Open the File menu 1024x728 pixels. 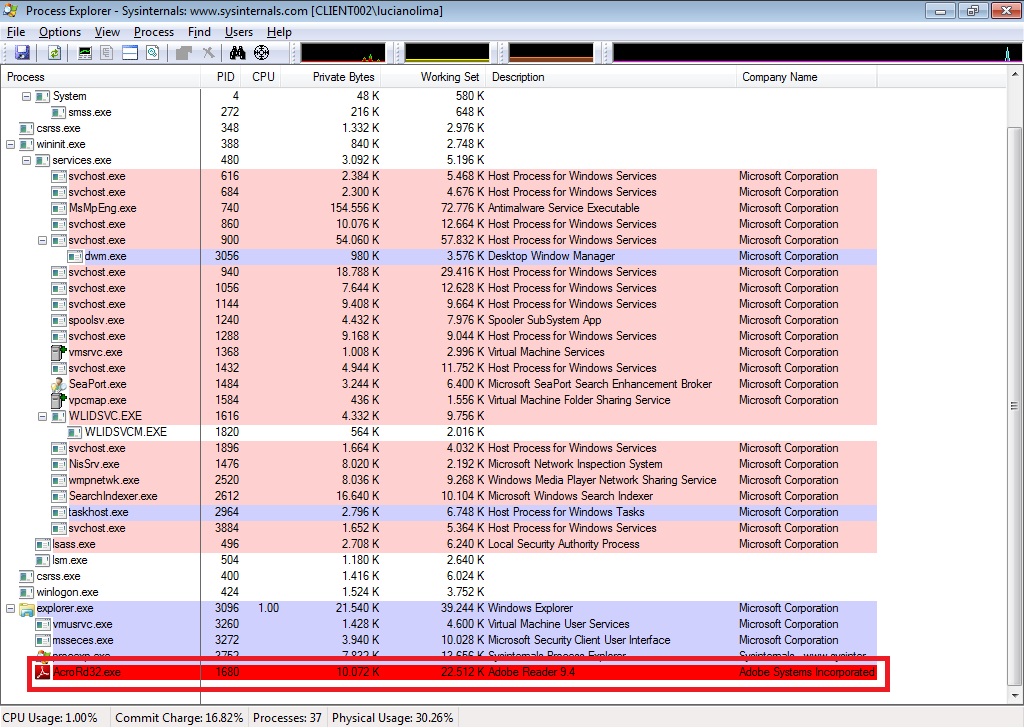(x=16, y=32)
